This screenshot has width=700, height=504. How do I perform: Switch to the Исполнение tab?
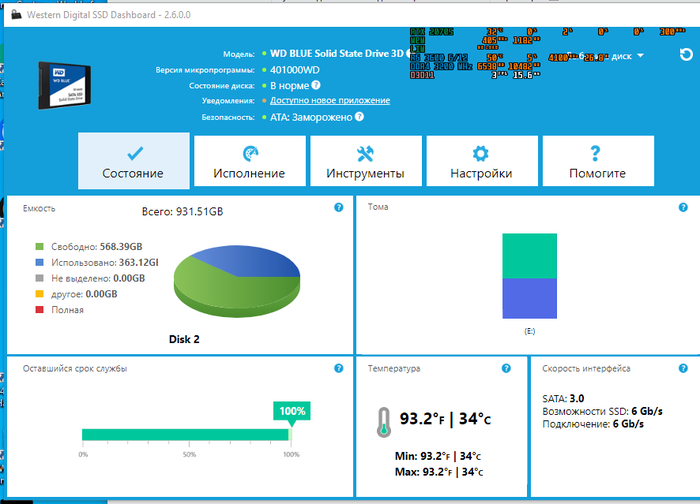point(249,161)
